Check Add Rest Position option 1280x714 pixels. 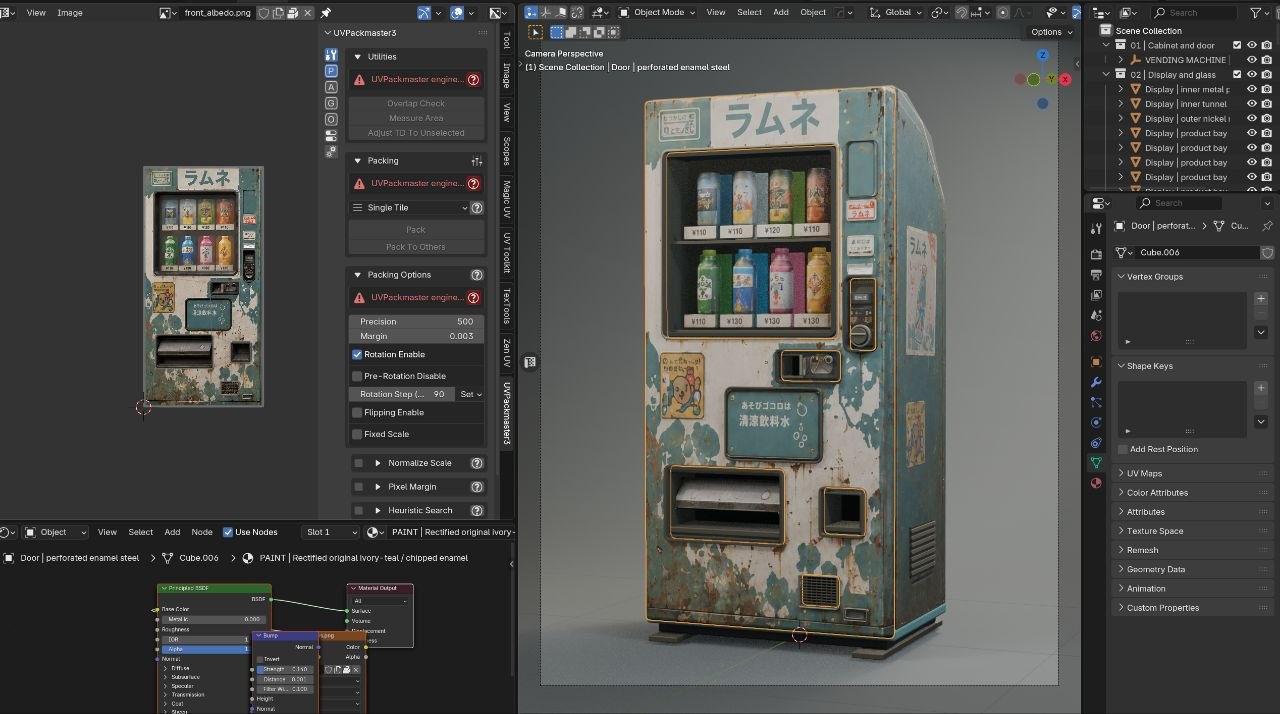[x=1123, y=449]
